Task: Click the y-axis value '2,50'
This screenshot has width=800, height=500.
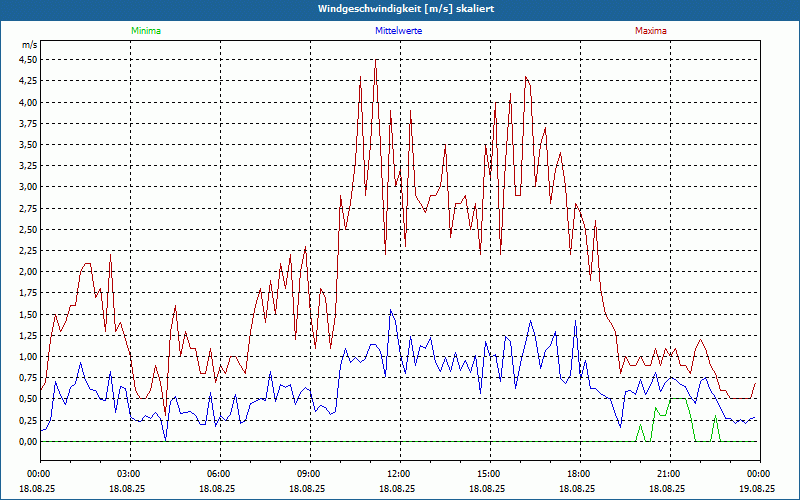Action: point(28,230)
